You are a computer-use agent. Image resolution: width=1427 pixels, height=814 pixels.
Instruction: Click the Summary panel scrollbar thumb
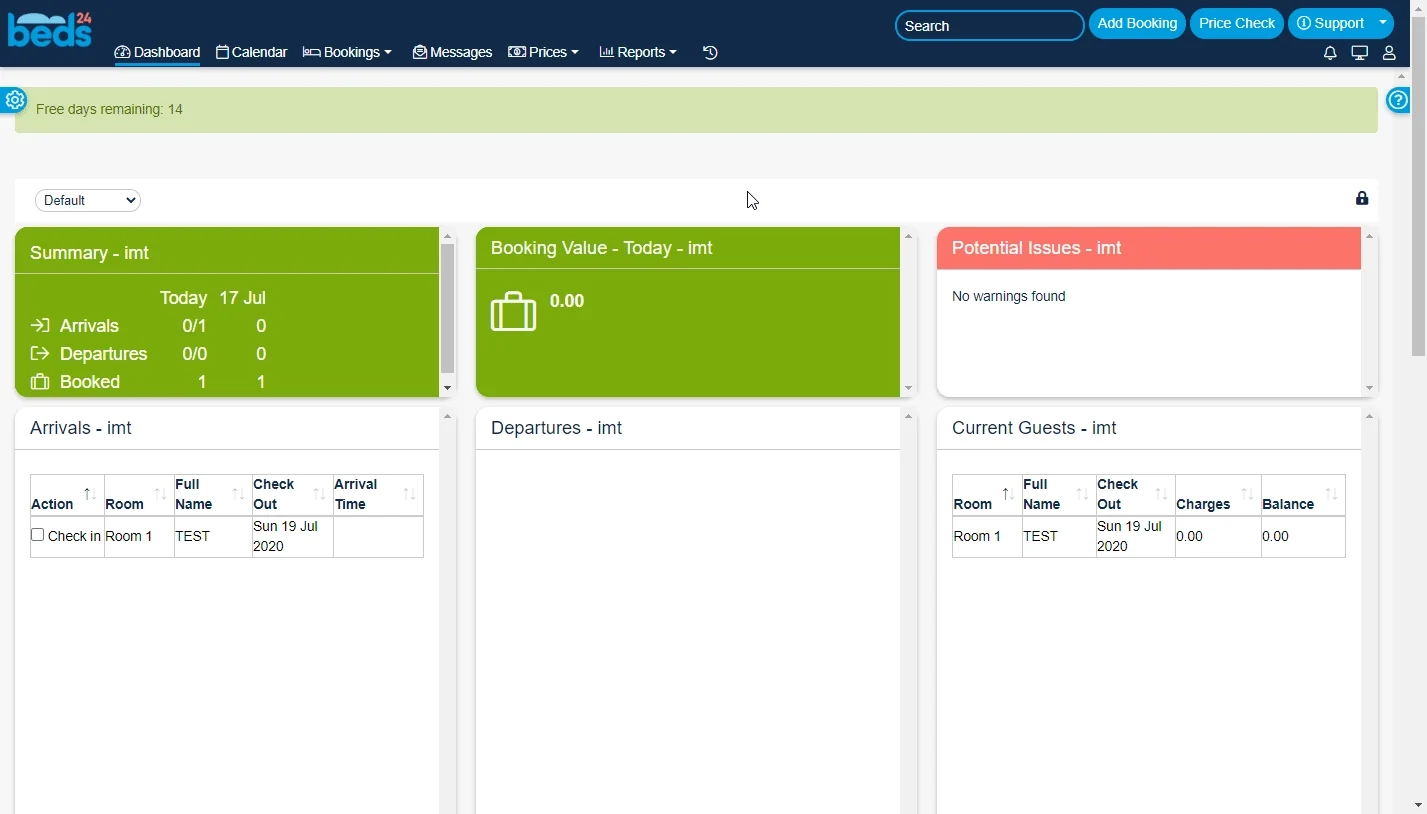tap(447, 308)
